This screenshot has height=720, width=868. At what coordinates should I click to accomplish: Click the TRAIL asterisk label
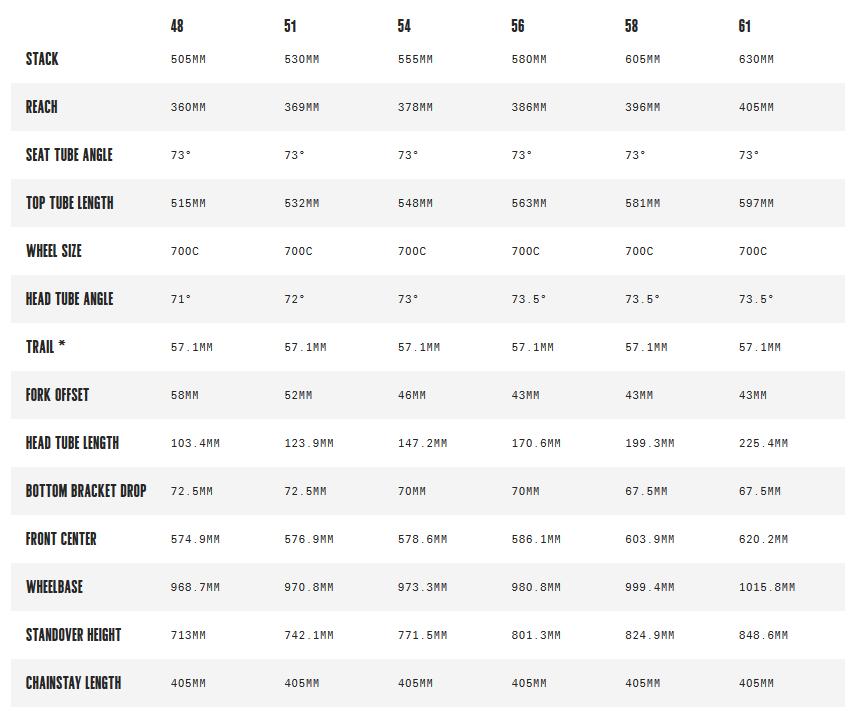point(45,347)
